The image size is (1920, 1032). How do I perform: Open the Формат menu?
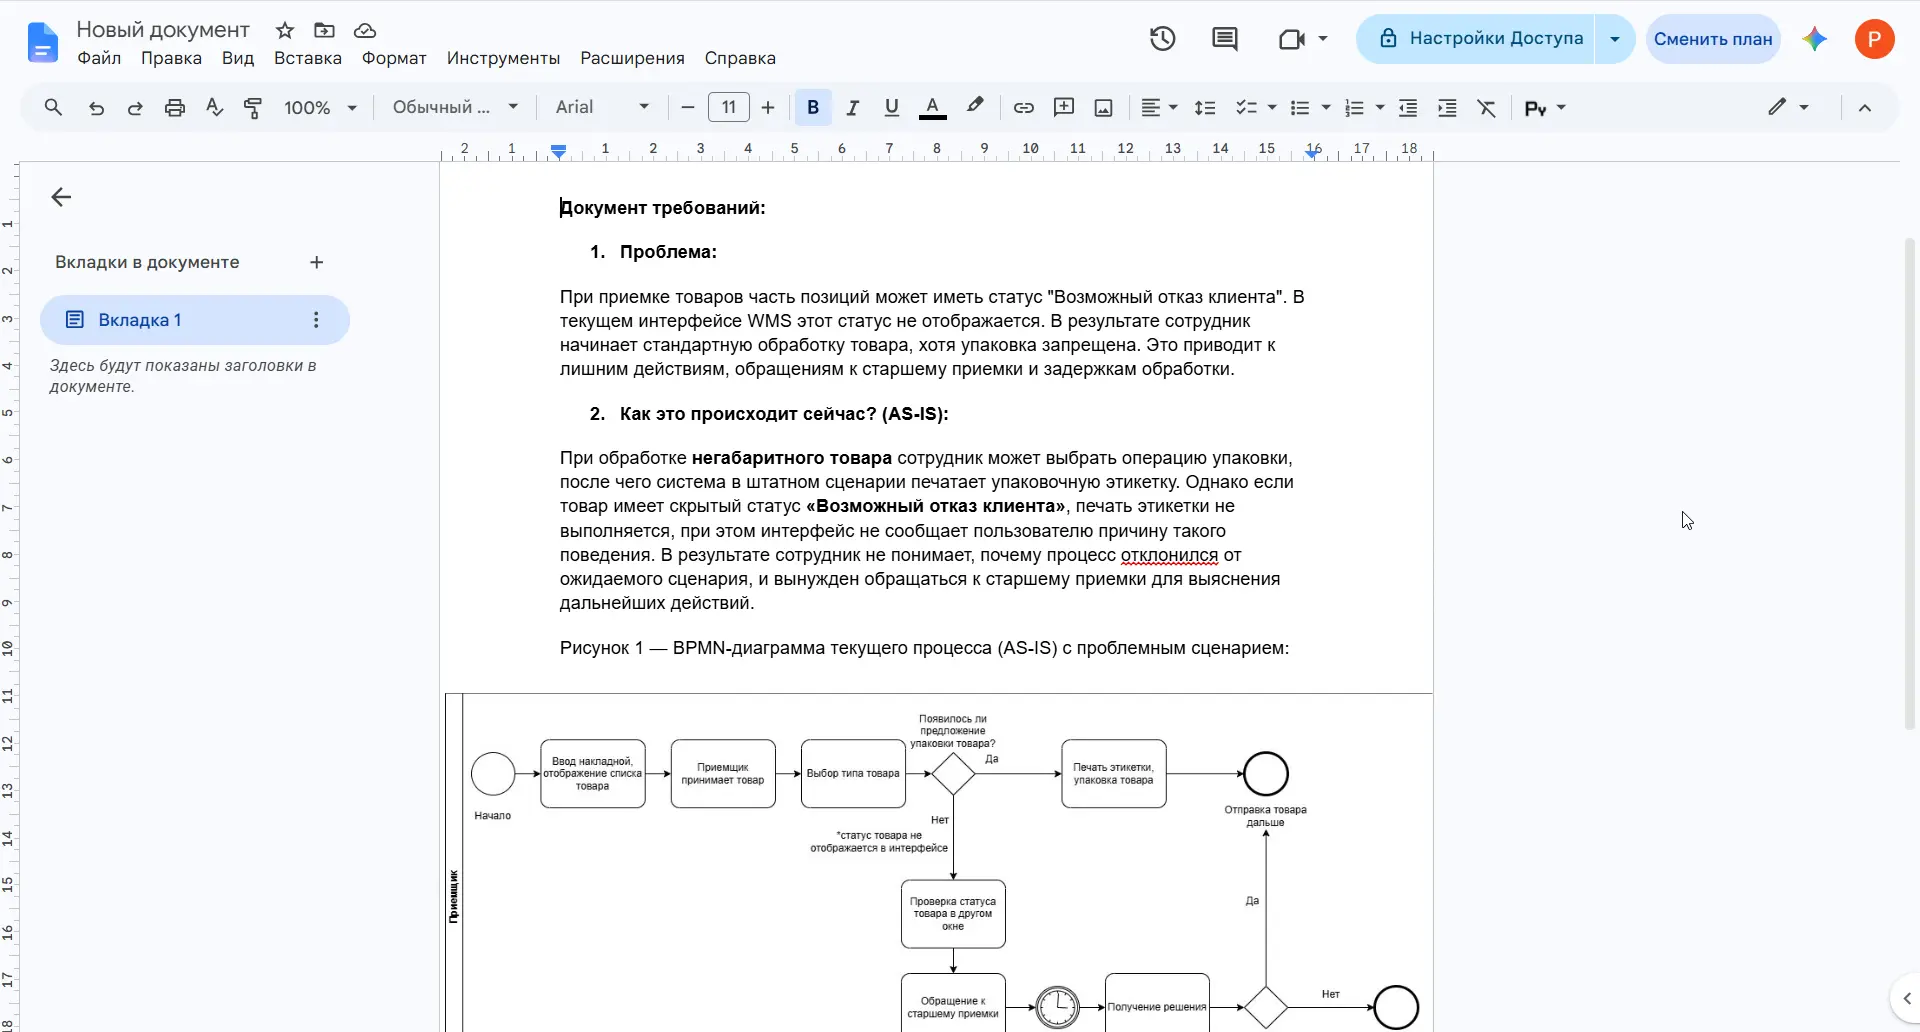(x=394, y=58)
